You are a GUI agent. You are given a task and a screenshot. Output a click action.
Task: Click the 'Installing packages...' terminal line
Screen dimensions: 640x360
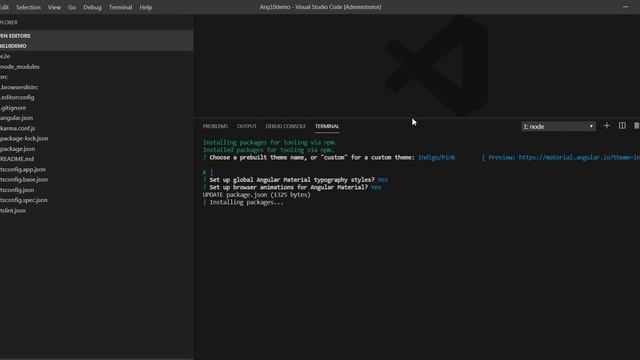[x=246, y=202]
